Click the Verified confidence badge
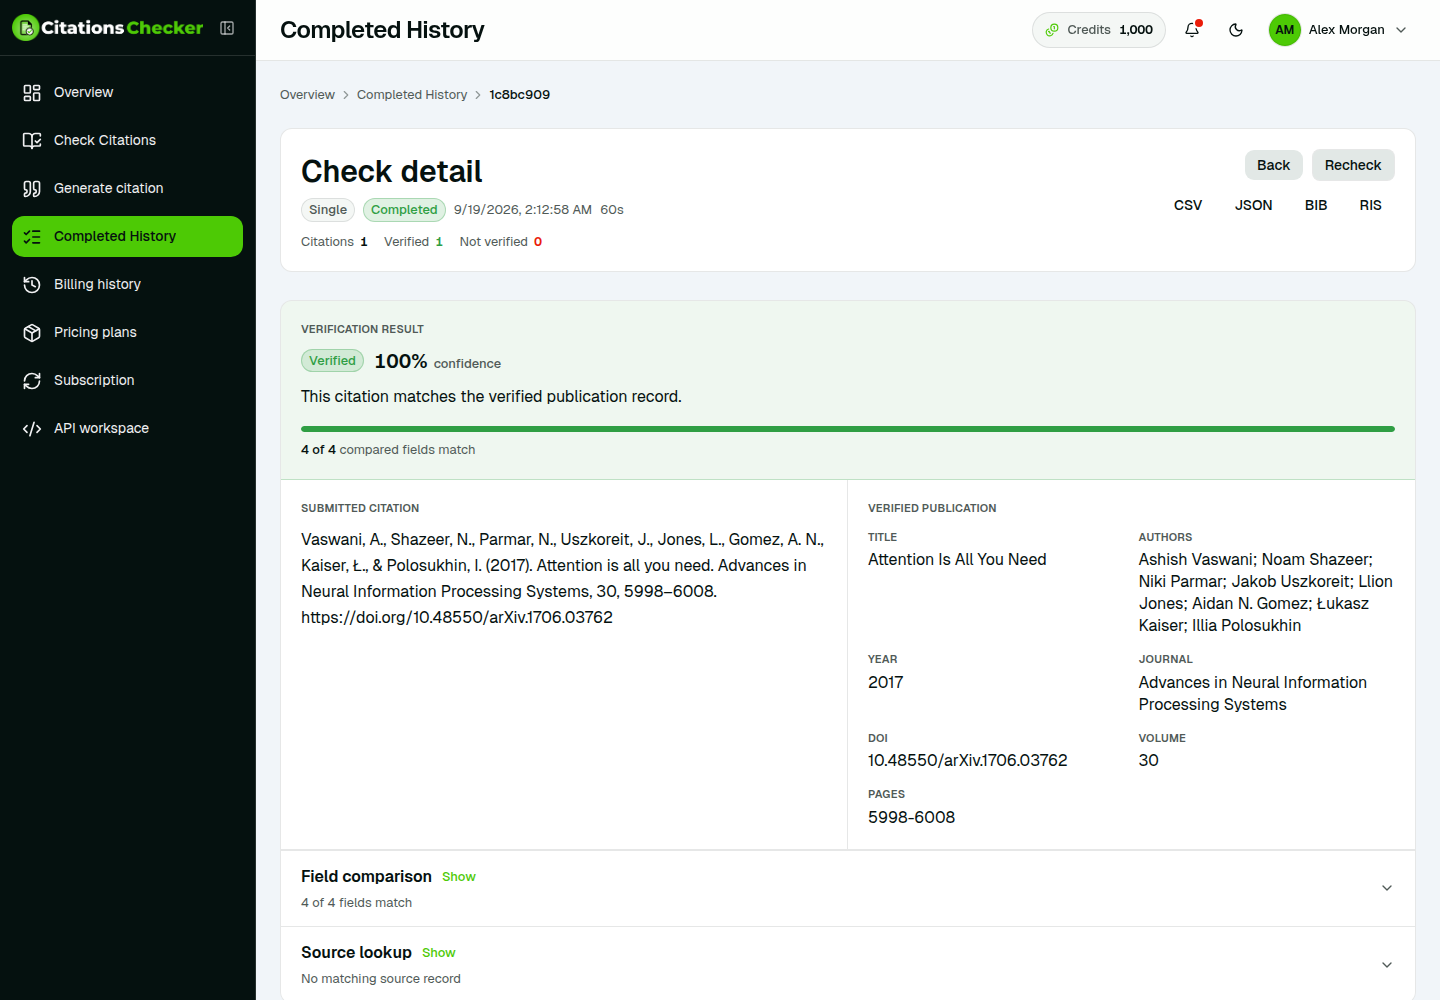Viewport: 1440px width, 1000px height. (332, 361)
